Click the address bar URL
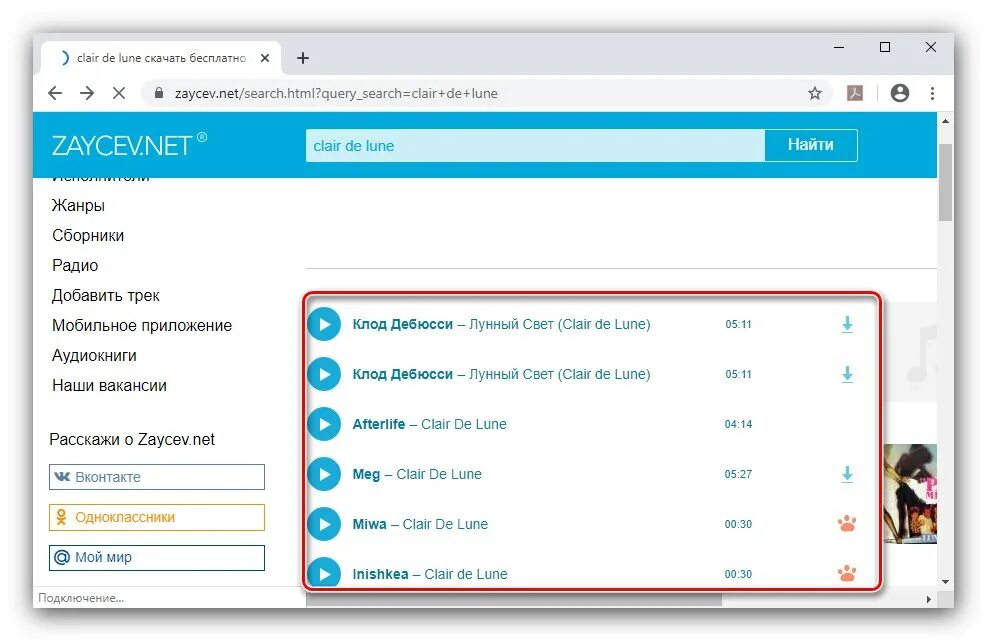 [x=336, y=93]
